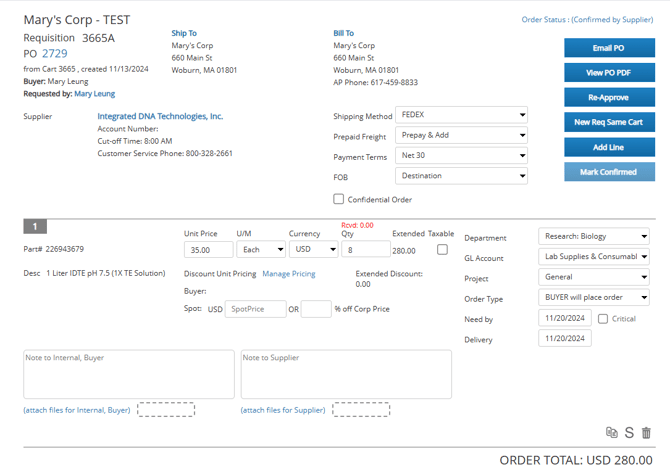Click the Mark Confirmed button
670x470 pixels.
point(609,171)
